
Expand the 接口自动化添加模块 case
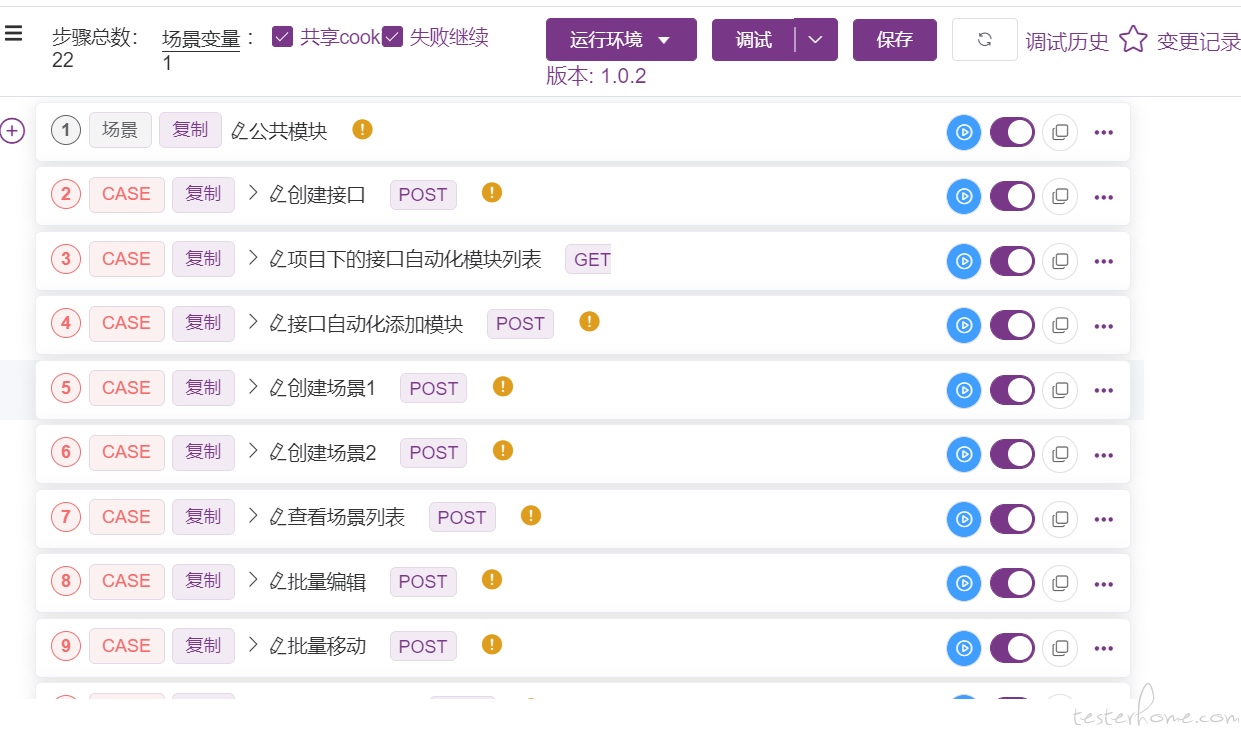253,322
